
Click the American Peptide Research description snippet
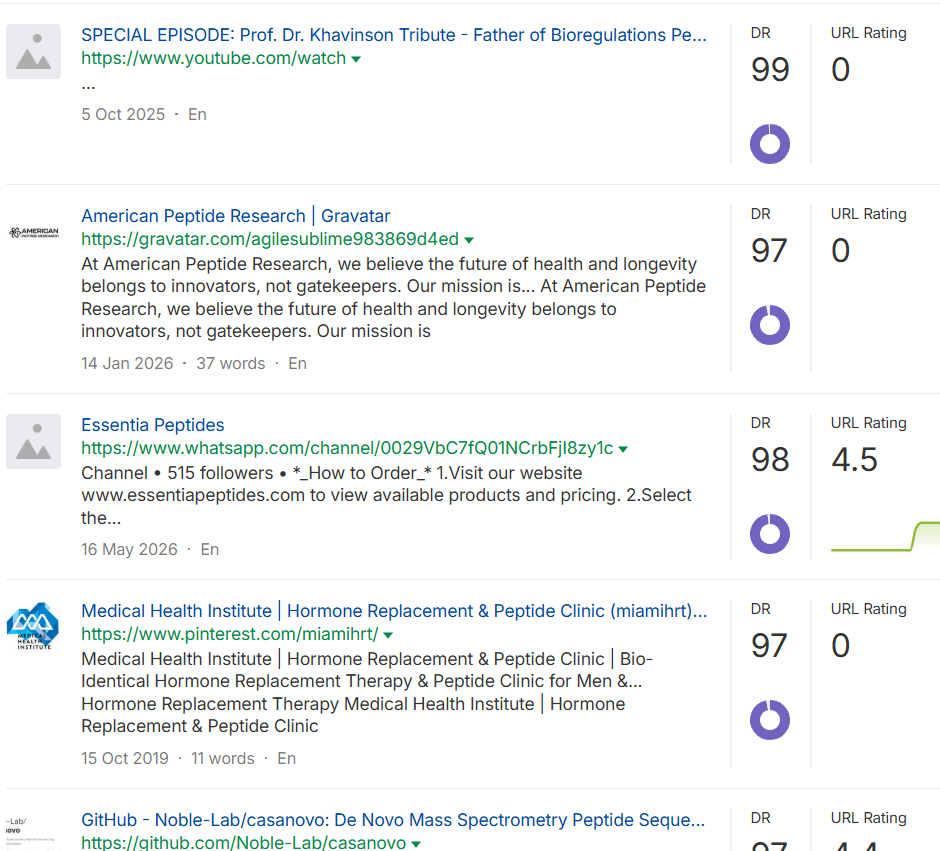(x=394, y=298)
